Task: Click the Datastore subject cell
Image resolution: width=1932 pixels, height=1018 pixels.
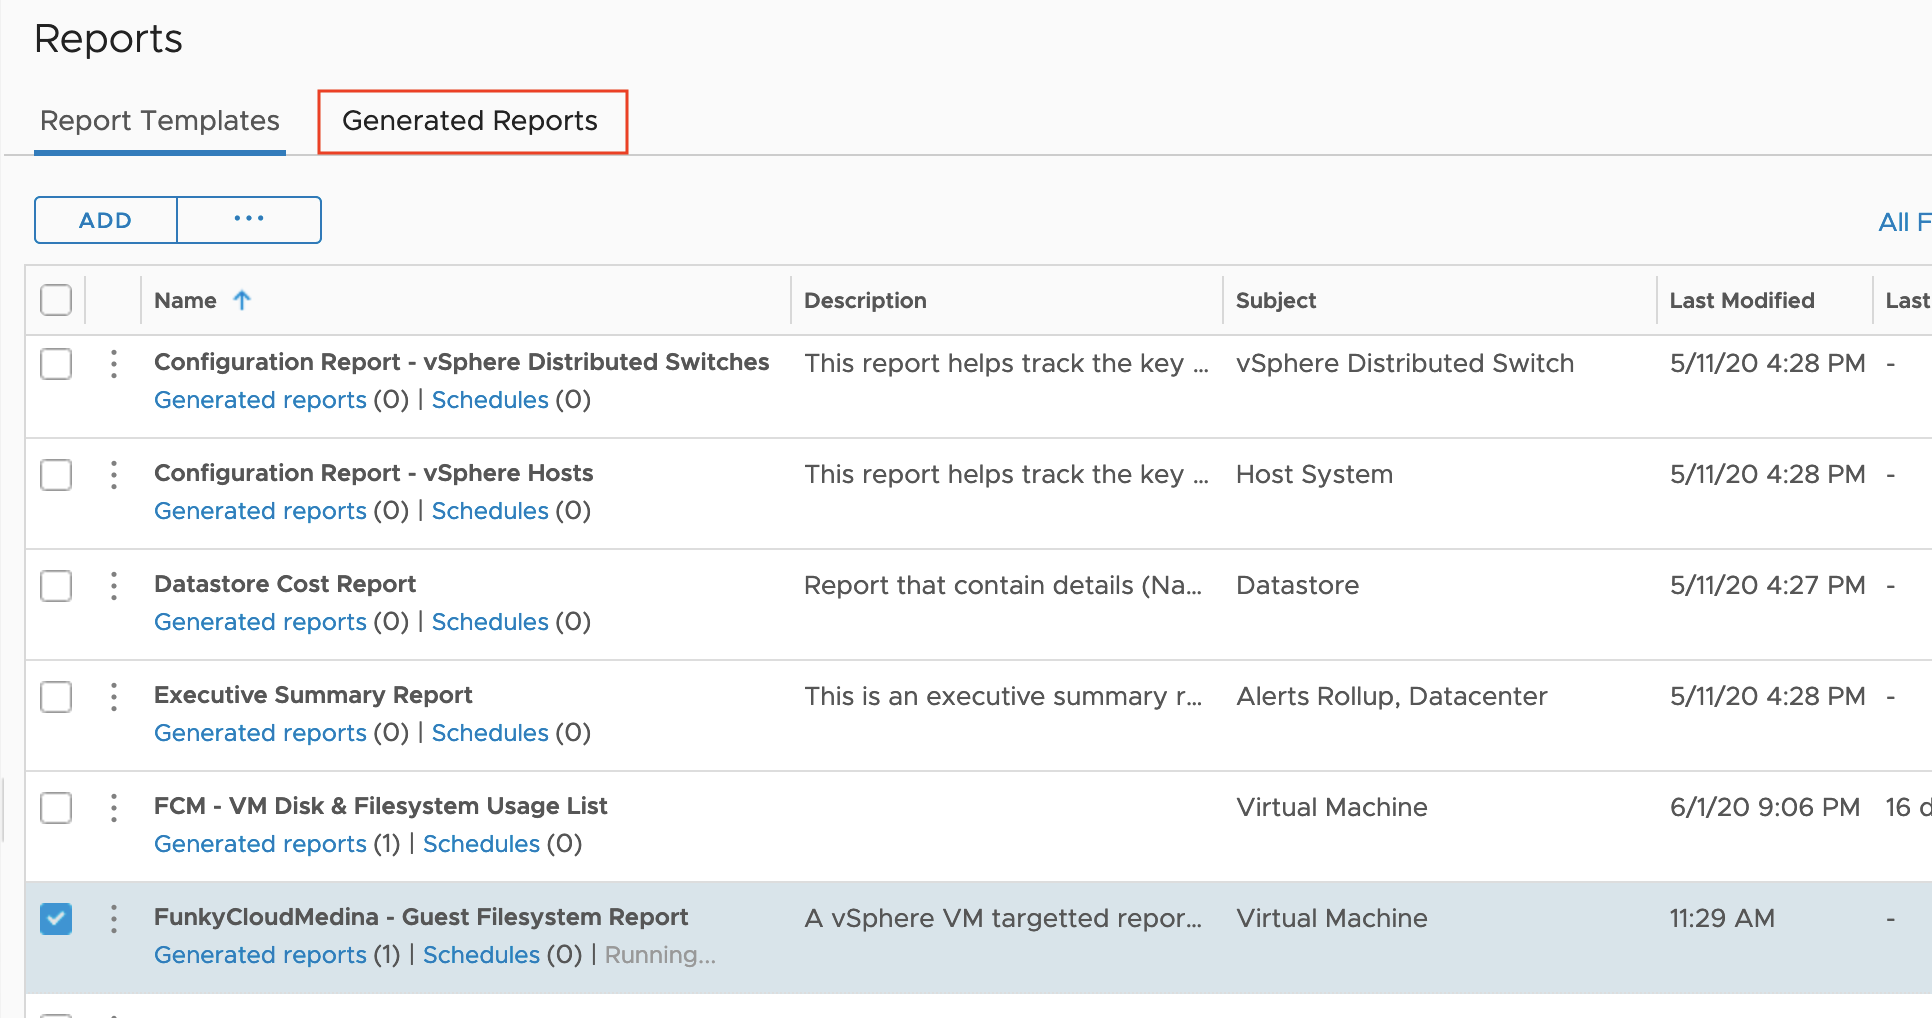Action: coord(1297,585)
